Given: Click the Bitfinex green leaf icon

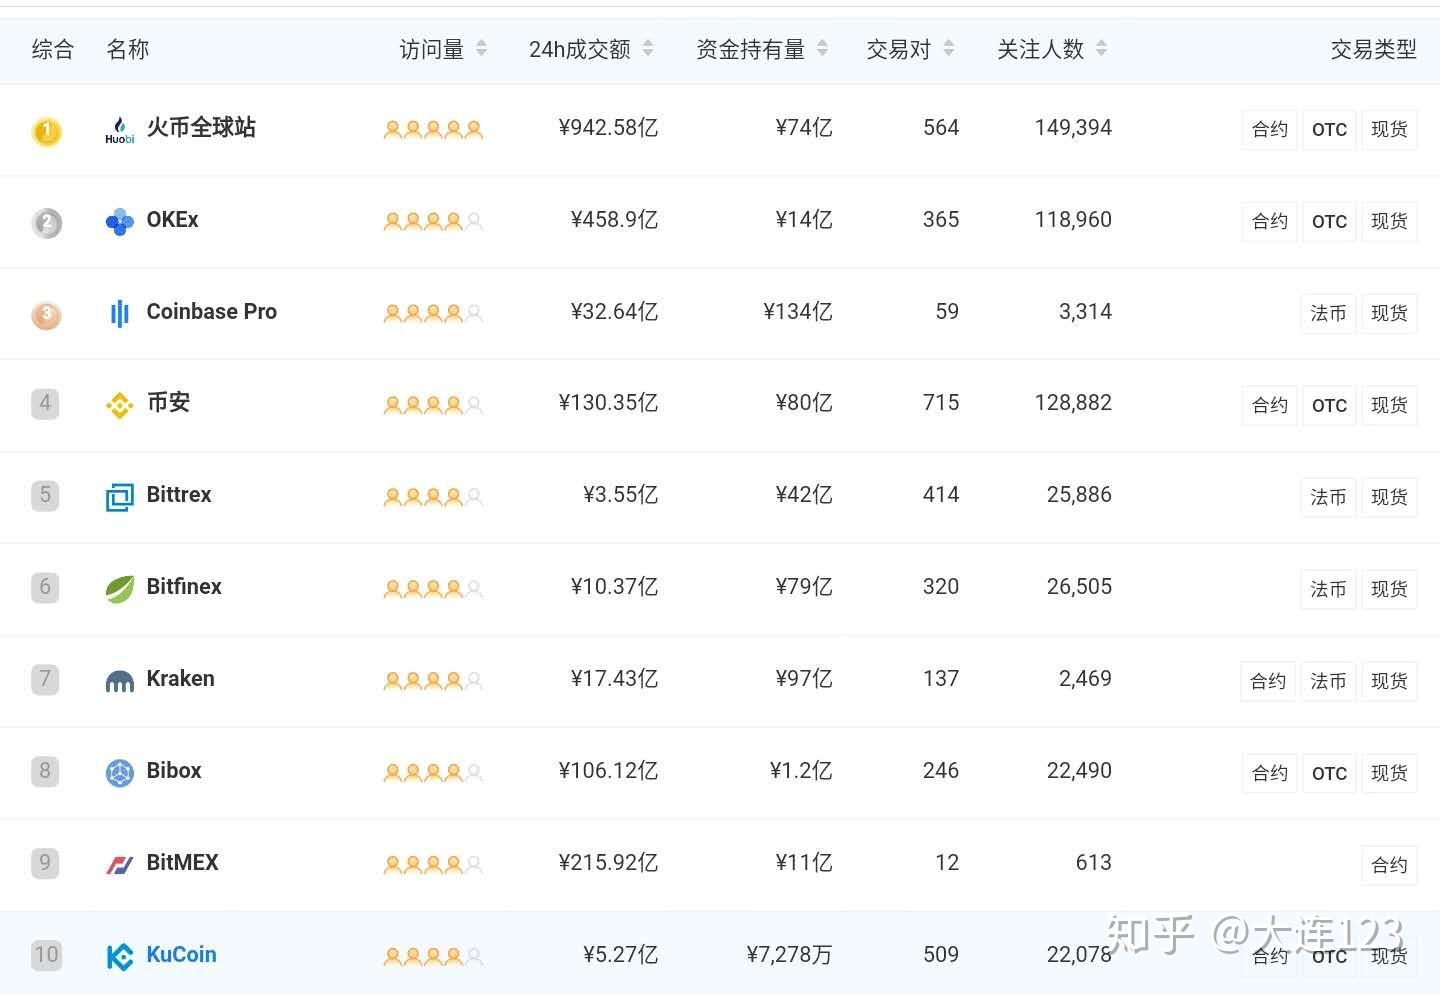Looking at the screenshot, I should pos(119,588).
